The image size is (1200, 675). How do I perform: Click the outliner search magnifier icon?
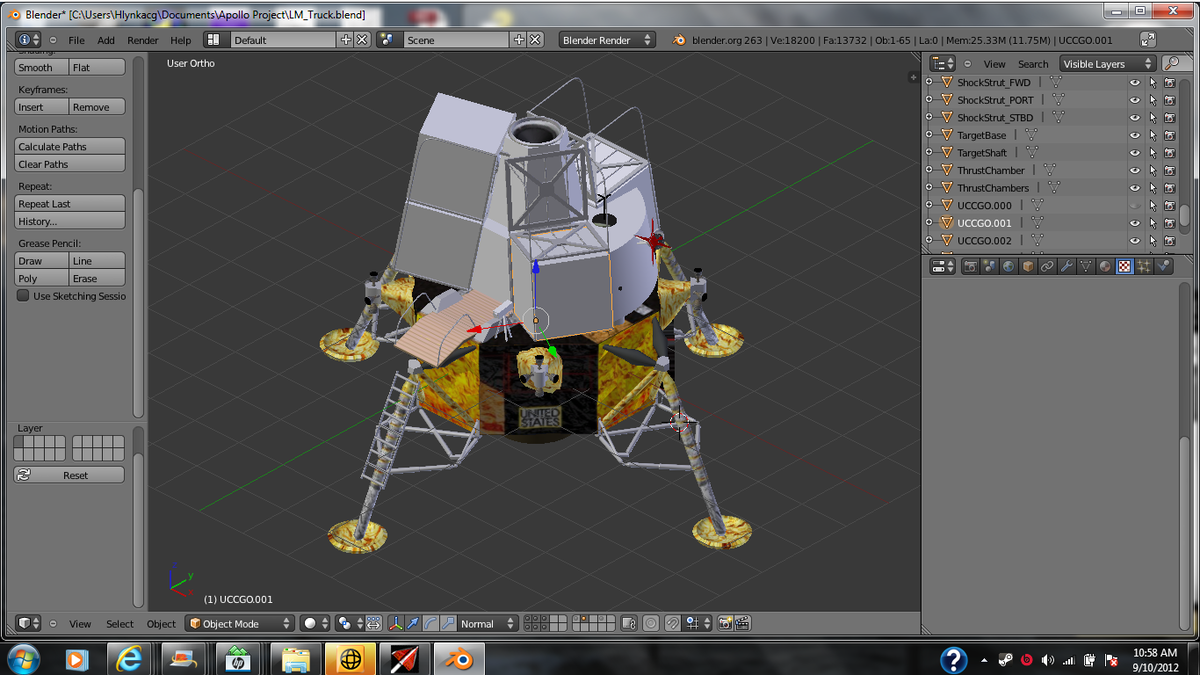[x=1171, y=63]
